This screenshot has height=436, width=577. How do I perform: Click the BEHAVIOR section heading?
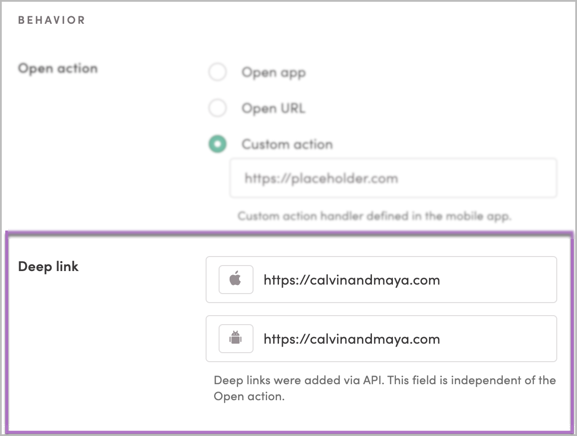tap(52, 20)
